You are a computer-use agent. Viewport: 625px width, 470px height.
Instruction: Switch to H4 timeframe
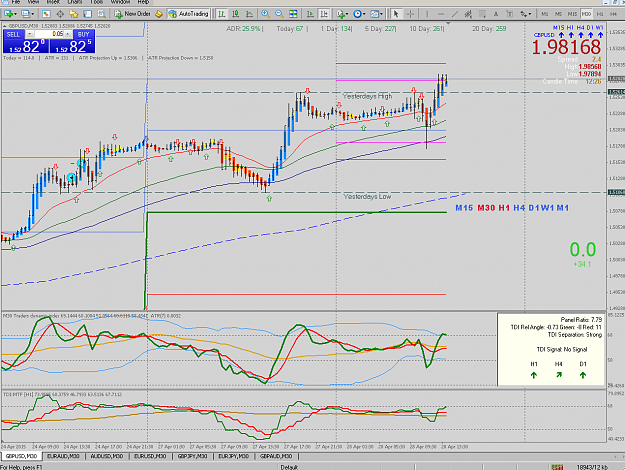pyautogui.click(x=614, y=14)
